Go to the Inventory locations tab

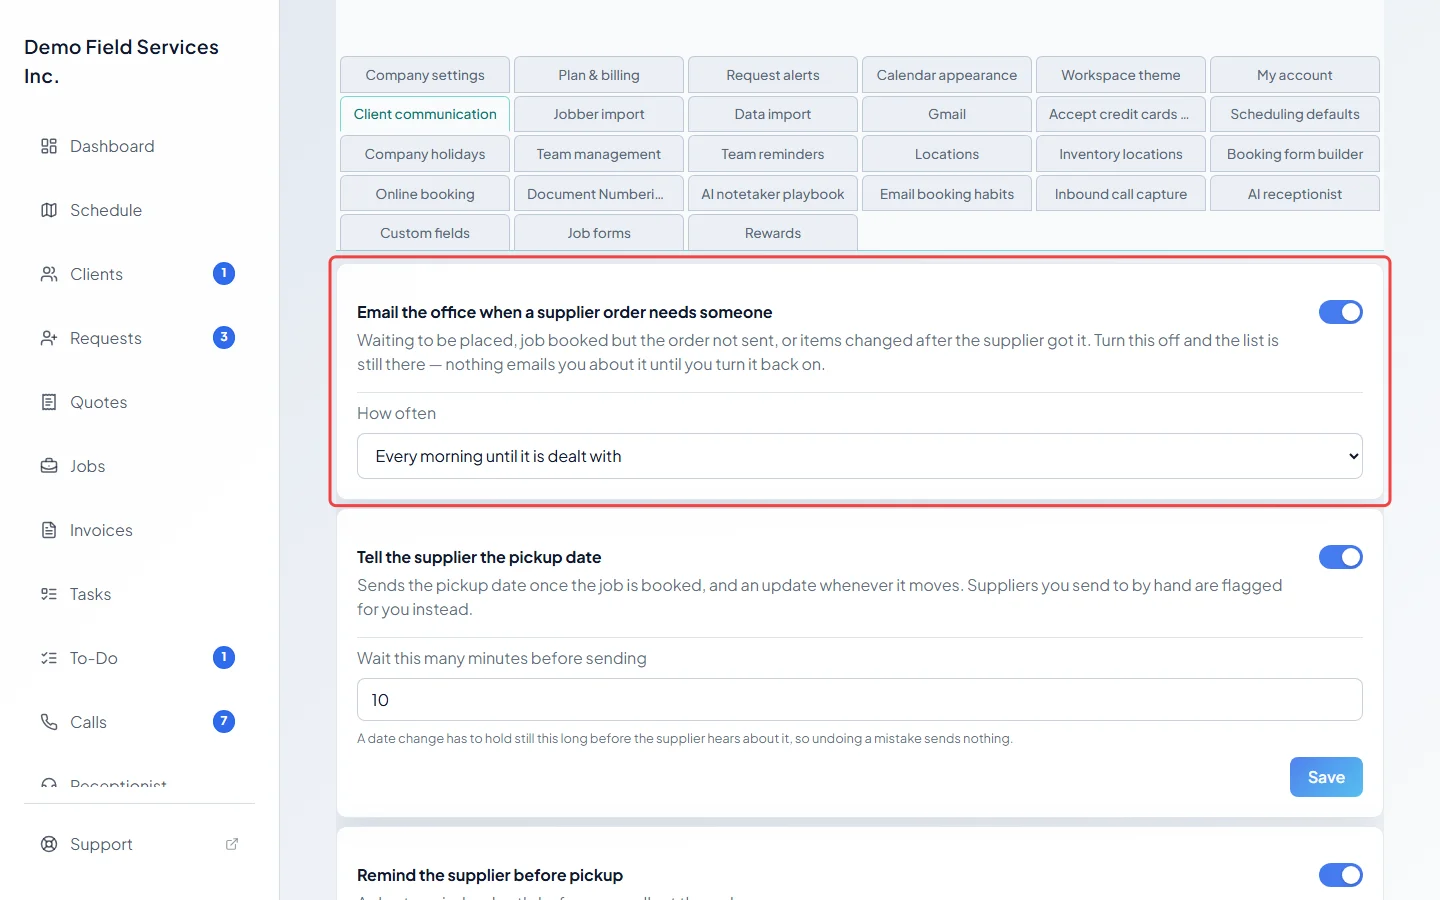click(x=1121, y=154)
